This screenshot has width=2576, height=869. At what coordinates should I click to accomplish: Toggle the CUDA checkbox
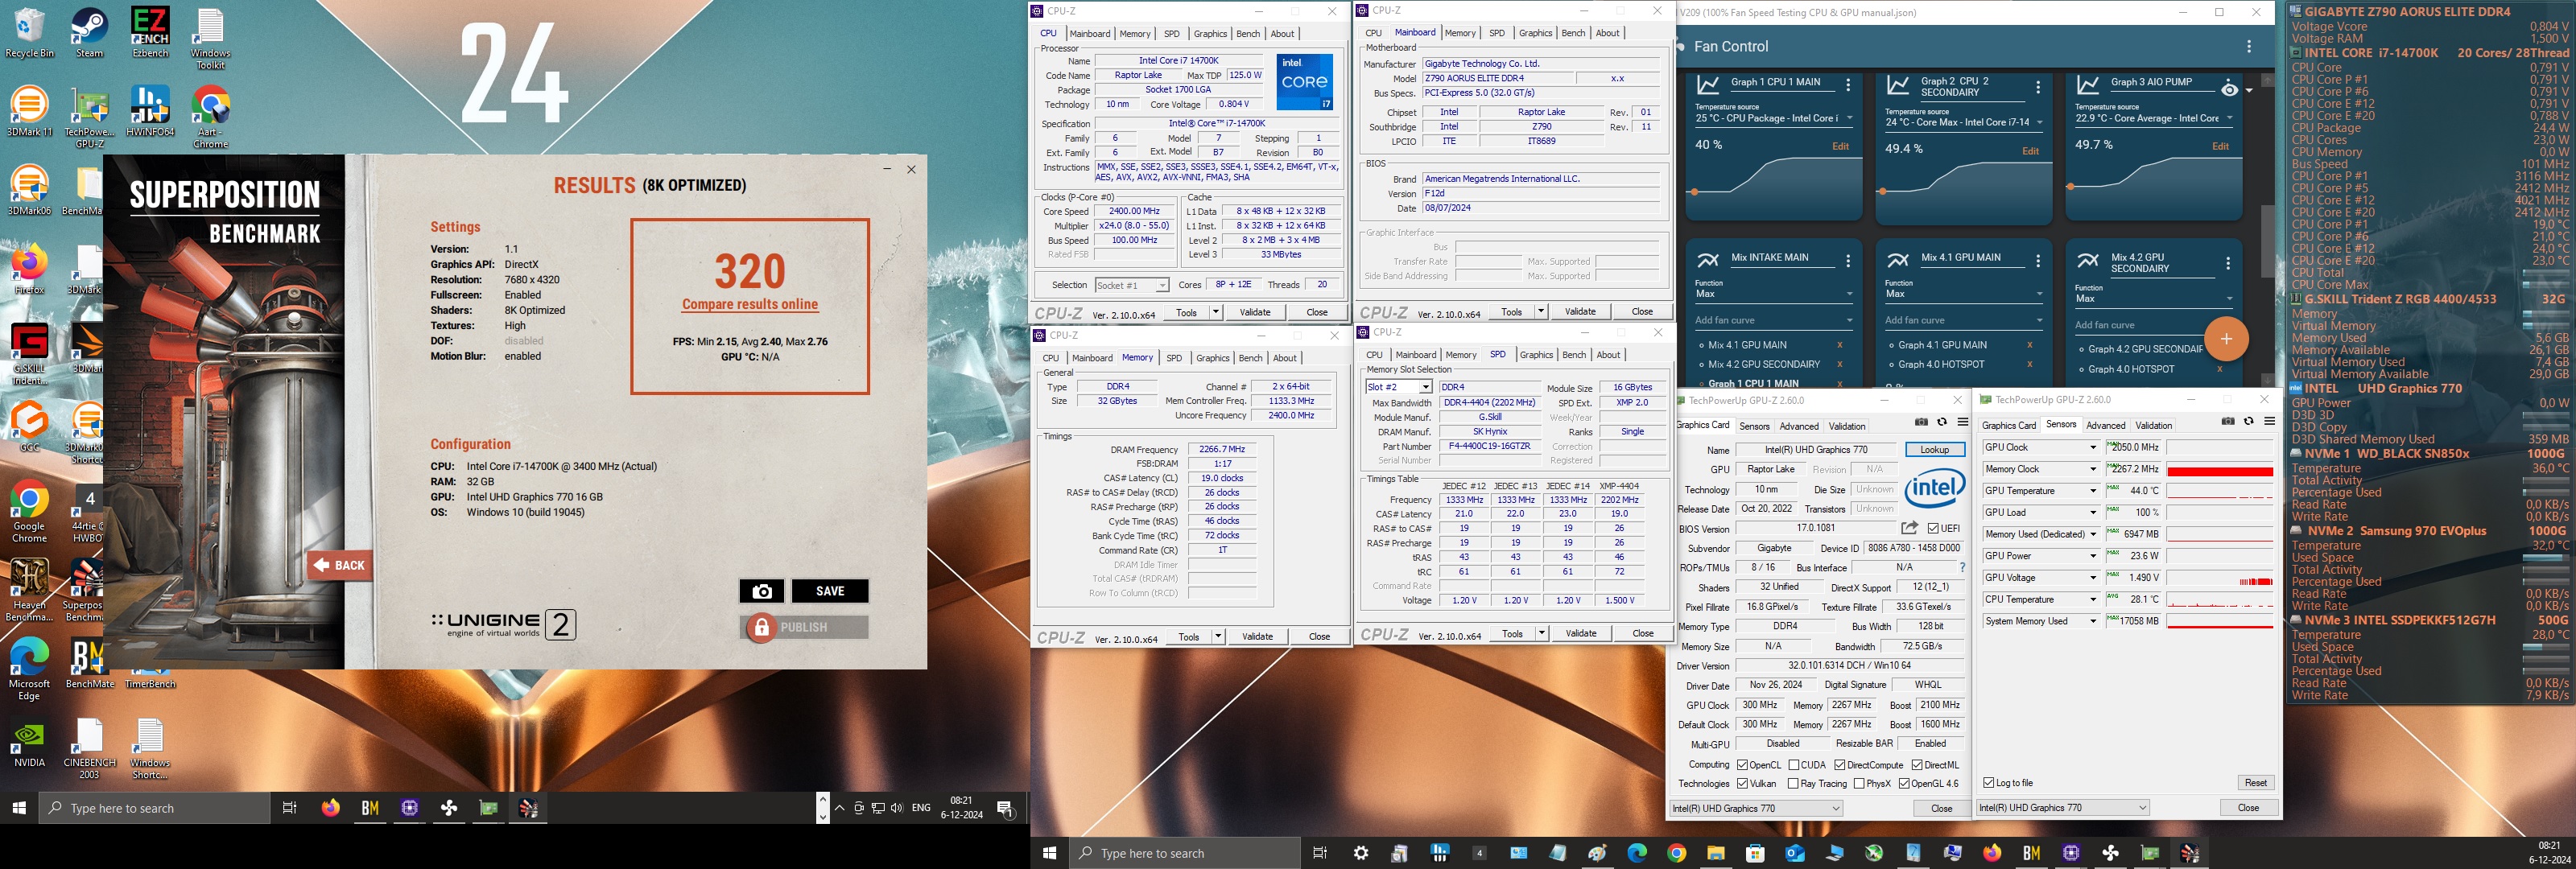coord(1793,765)
